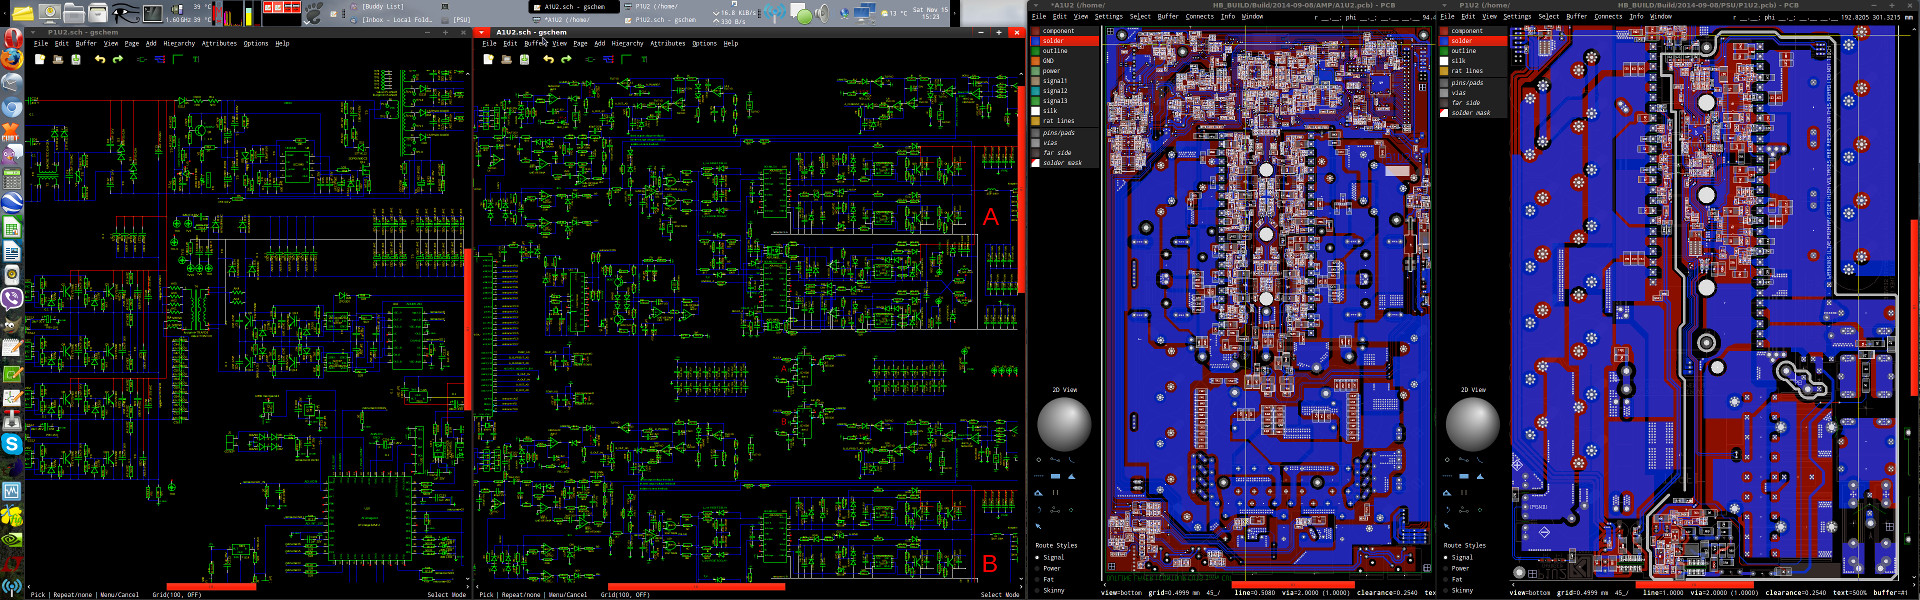Click the Save icon in A1U2.sch toolbar
The height and width of the screenshot is (600, 1920).
pyautogui.click(x=524, y=59)
